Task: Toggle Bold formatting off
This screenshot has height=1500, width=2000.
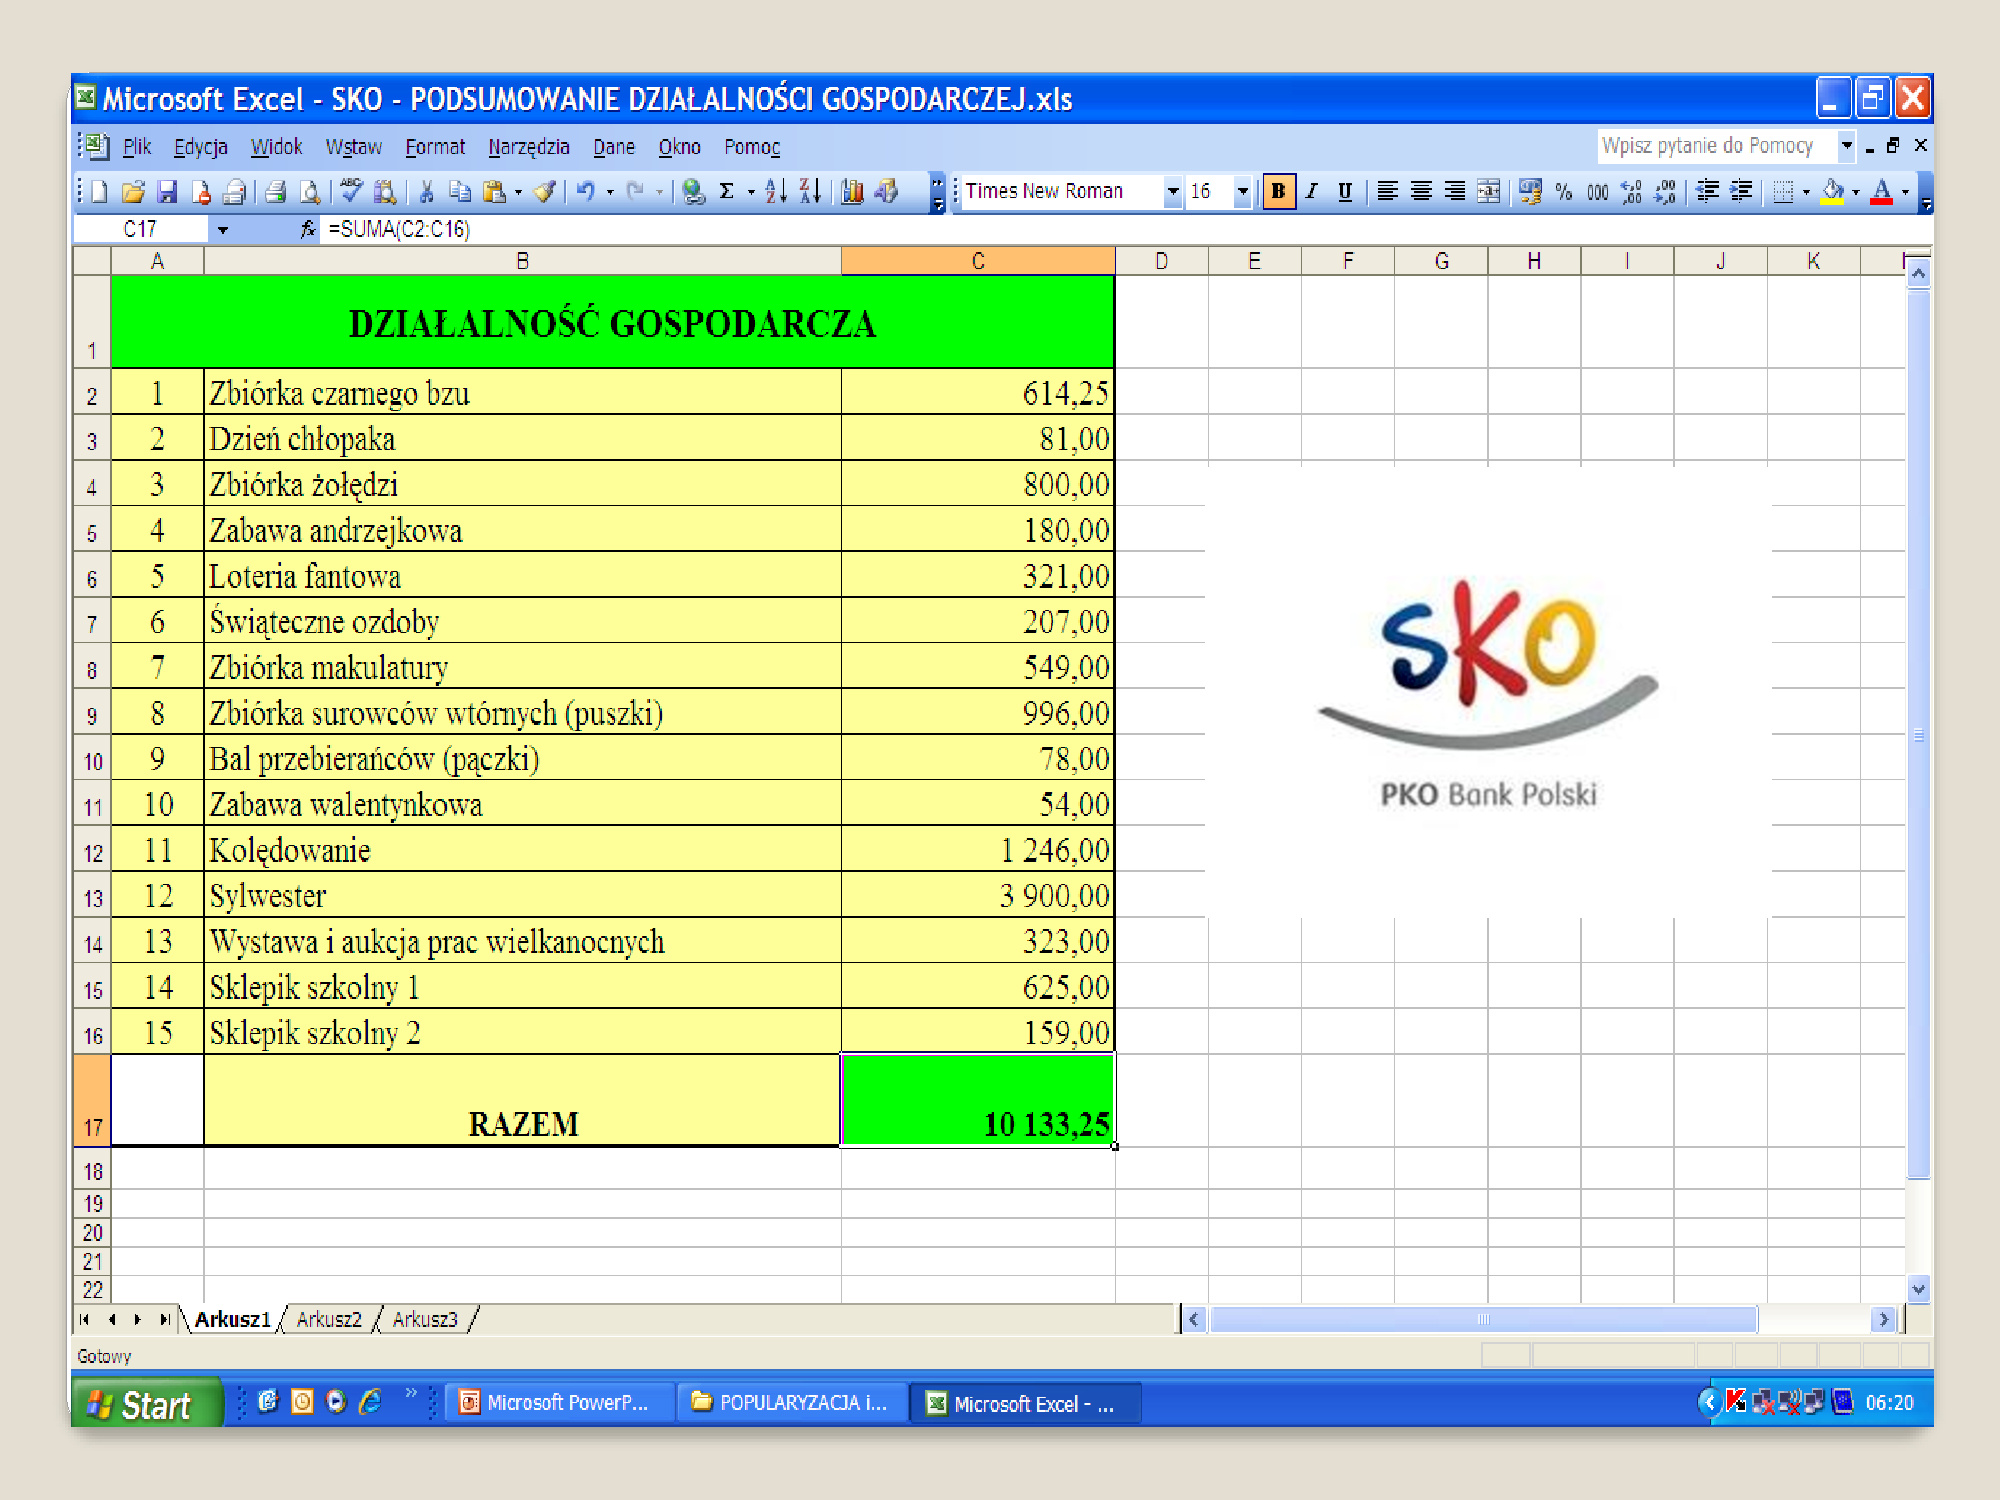Action: click(1278, 191)
